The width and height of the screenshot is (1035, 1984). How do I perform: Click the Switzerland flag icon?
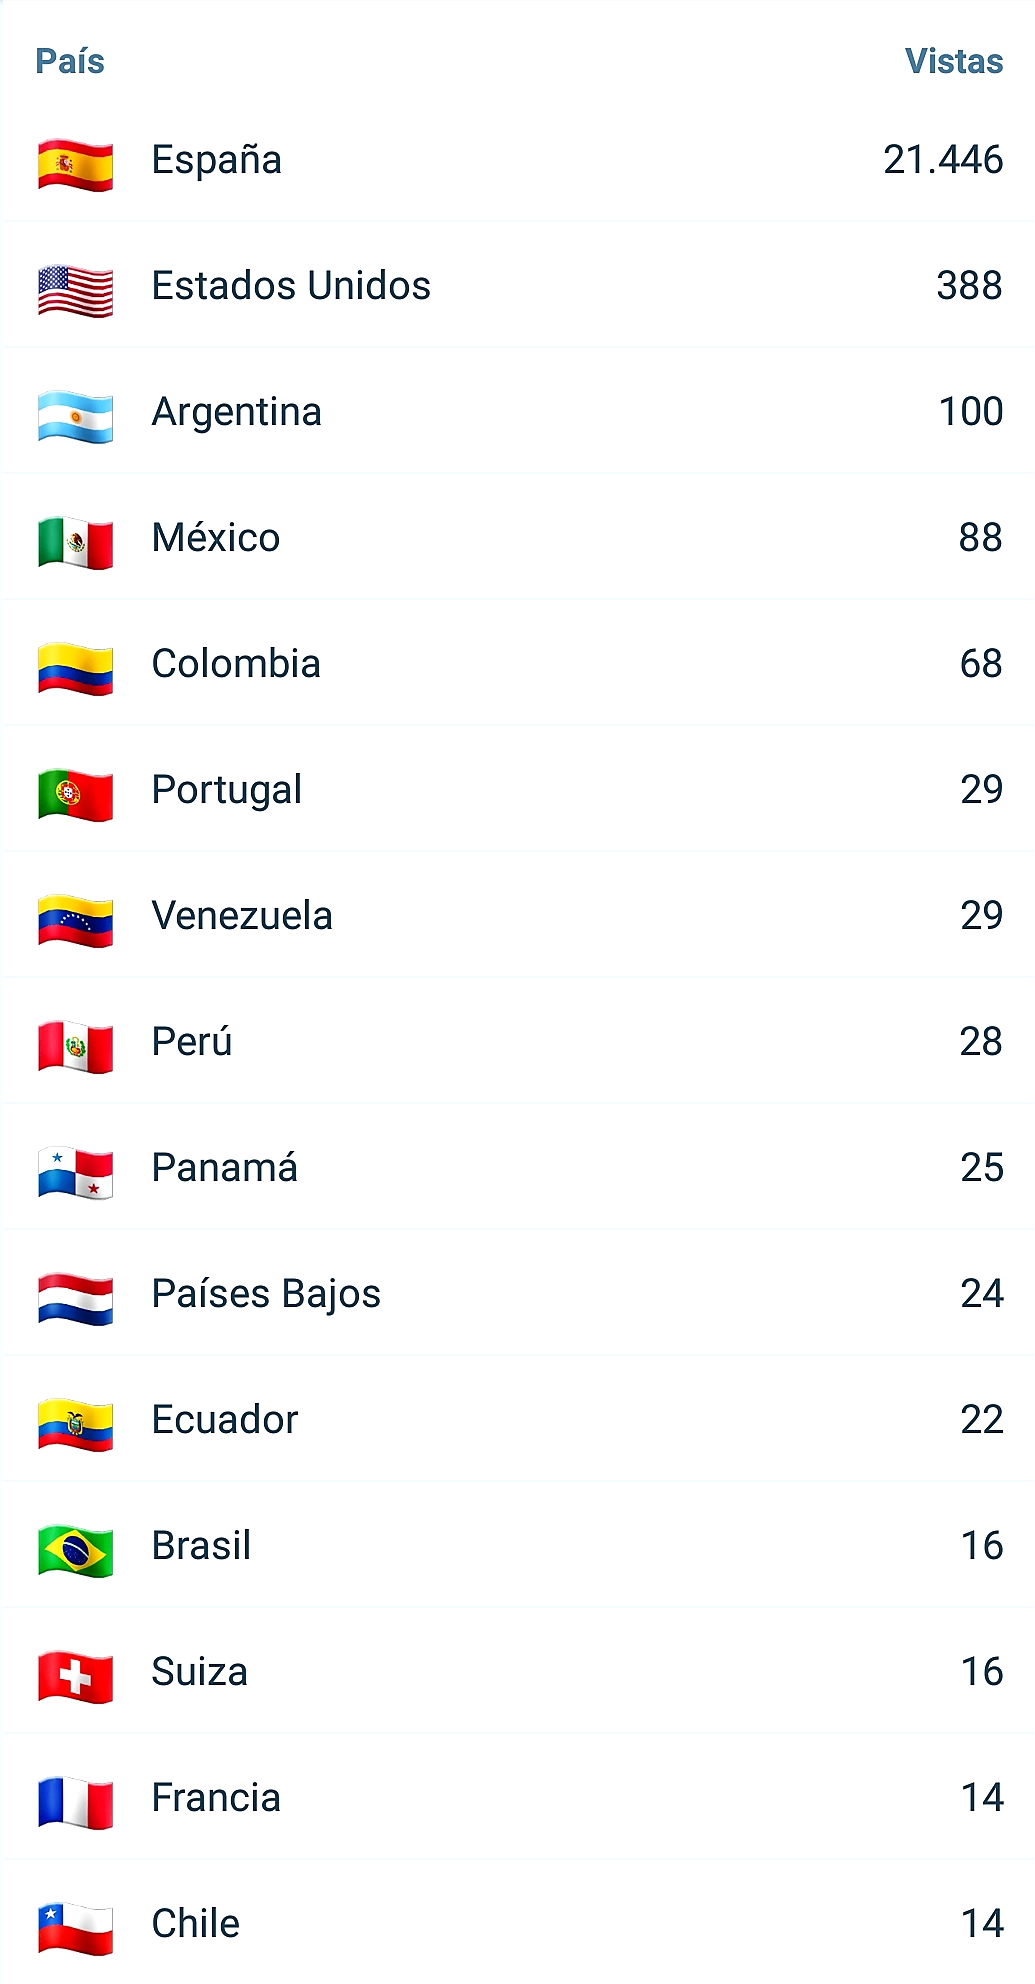[75, 1676]
